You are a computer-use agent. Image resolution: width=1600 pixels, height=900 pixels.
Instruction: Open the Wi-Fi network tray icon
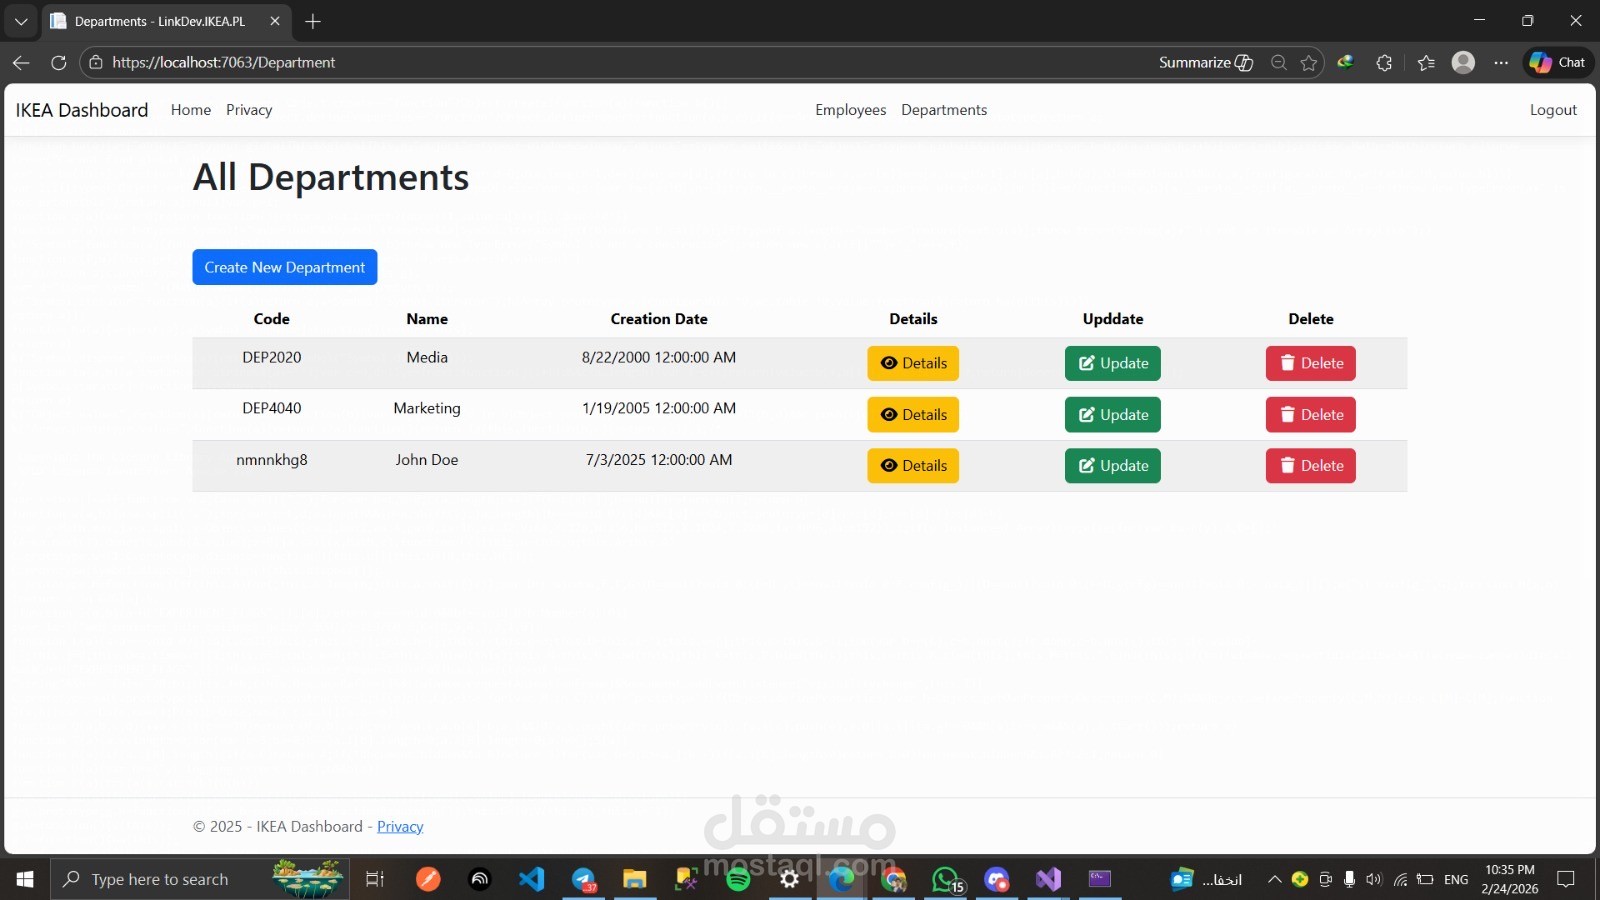(1400, 879)
